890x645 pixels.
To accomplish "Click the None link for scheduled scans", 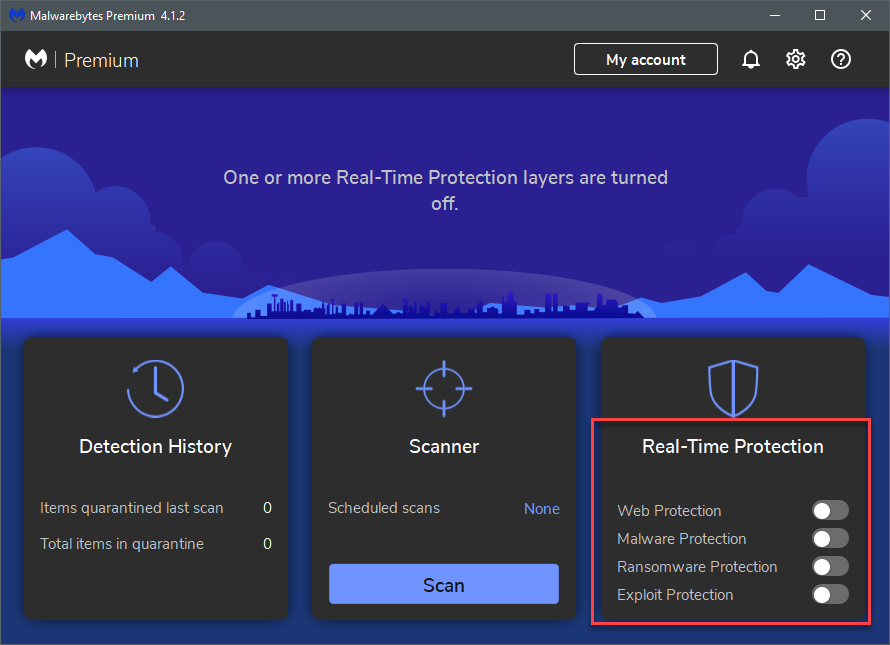I will pyautogui.click(x=541, y=509).
